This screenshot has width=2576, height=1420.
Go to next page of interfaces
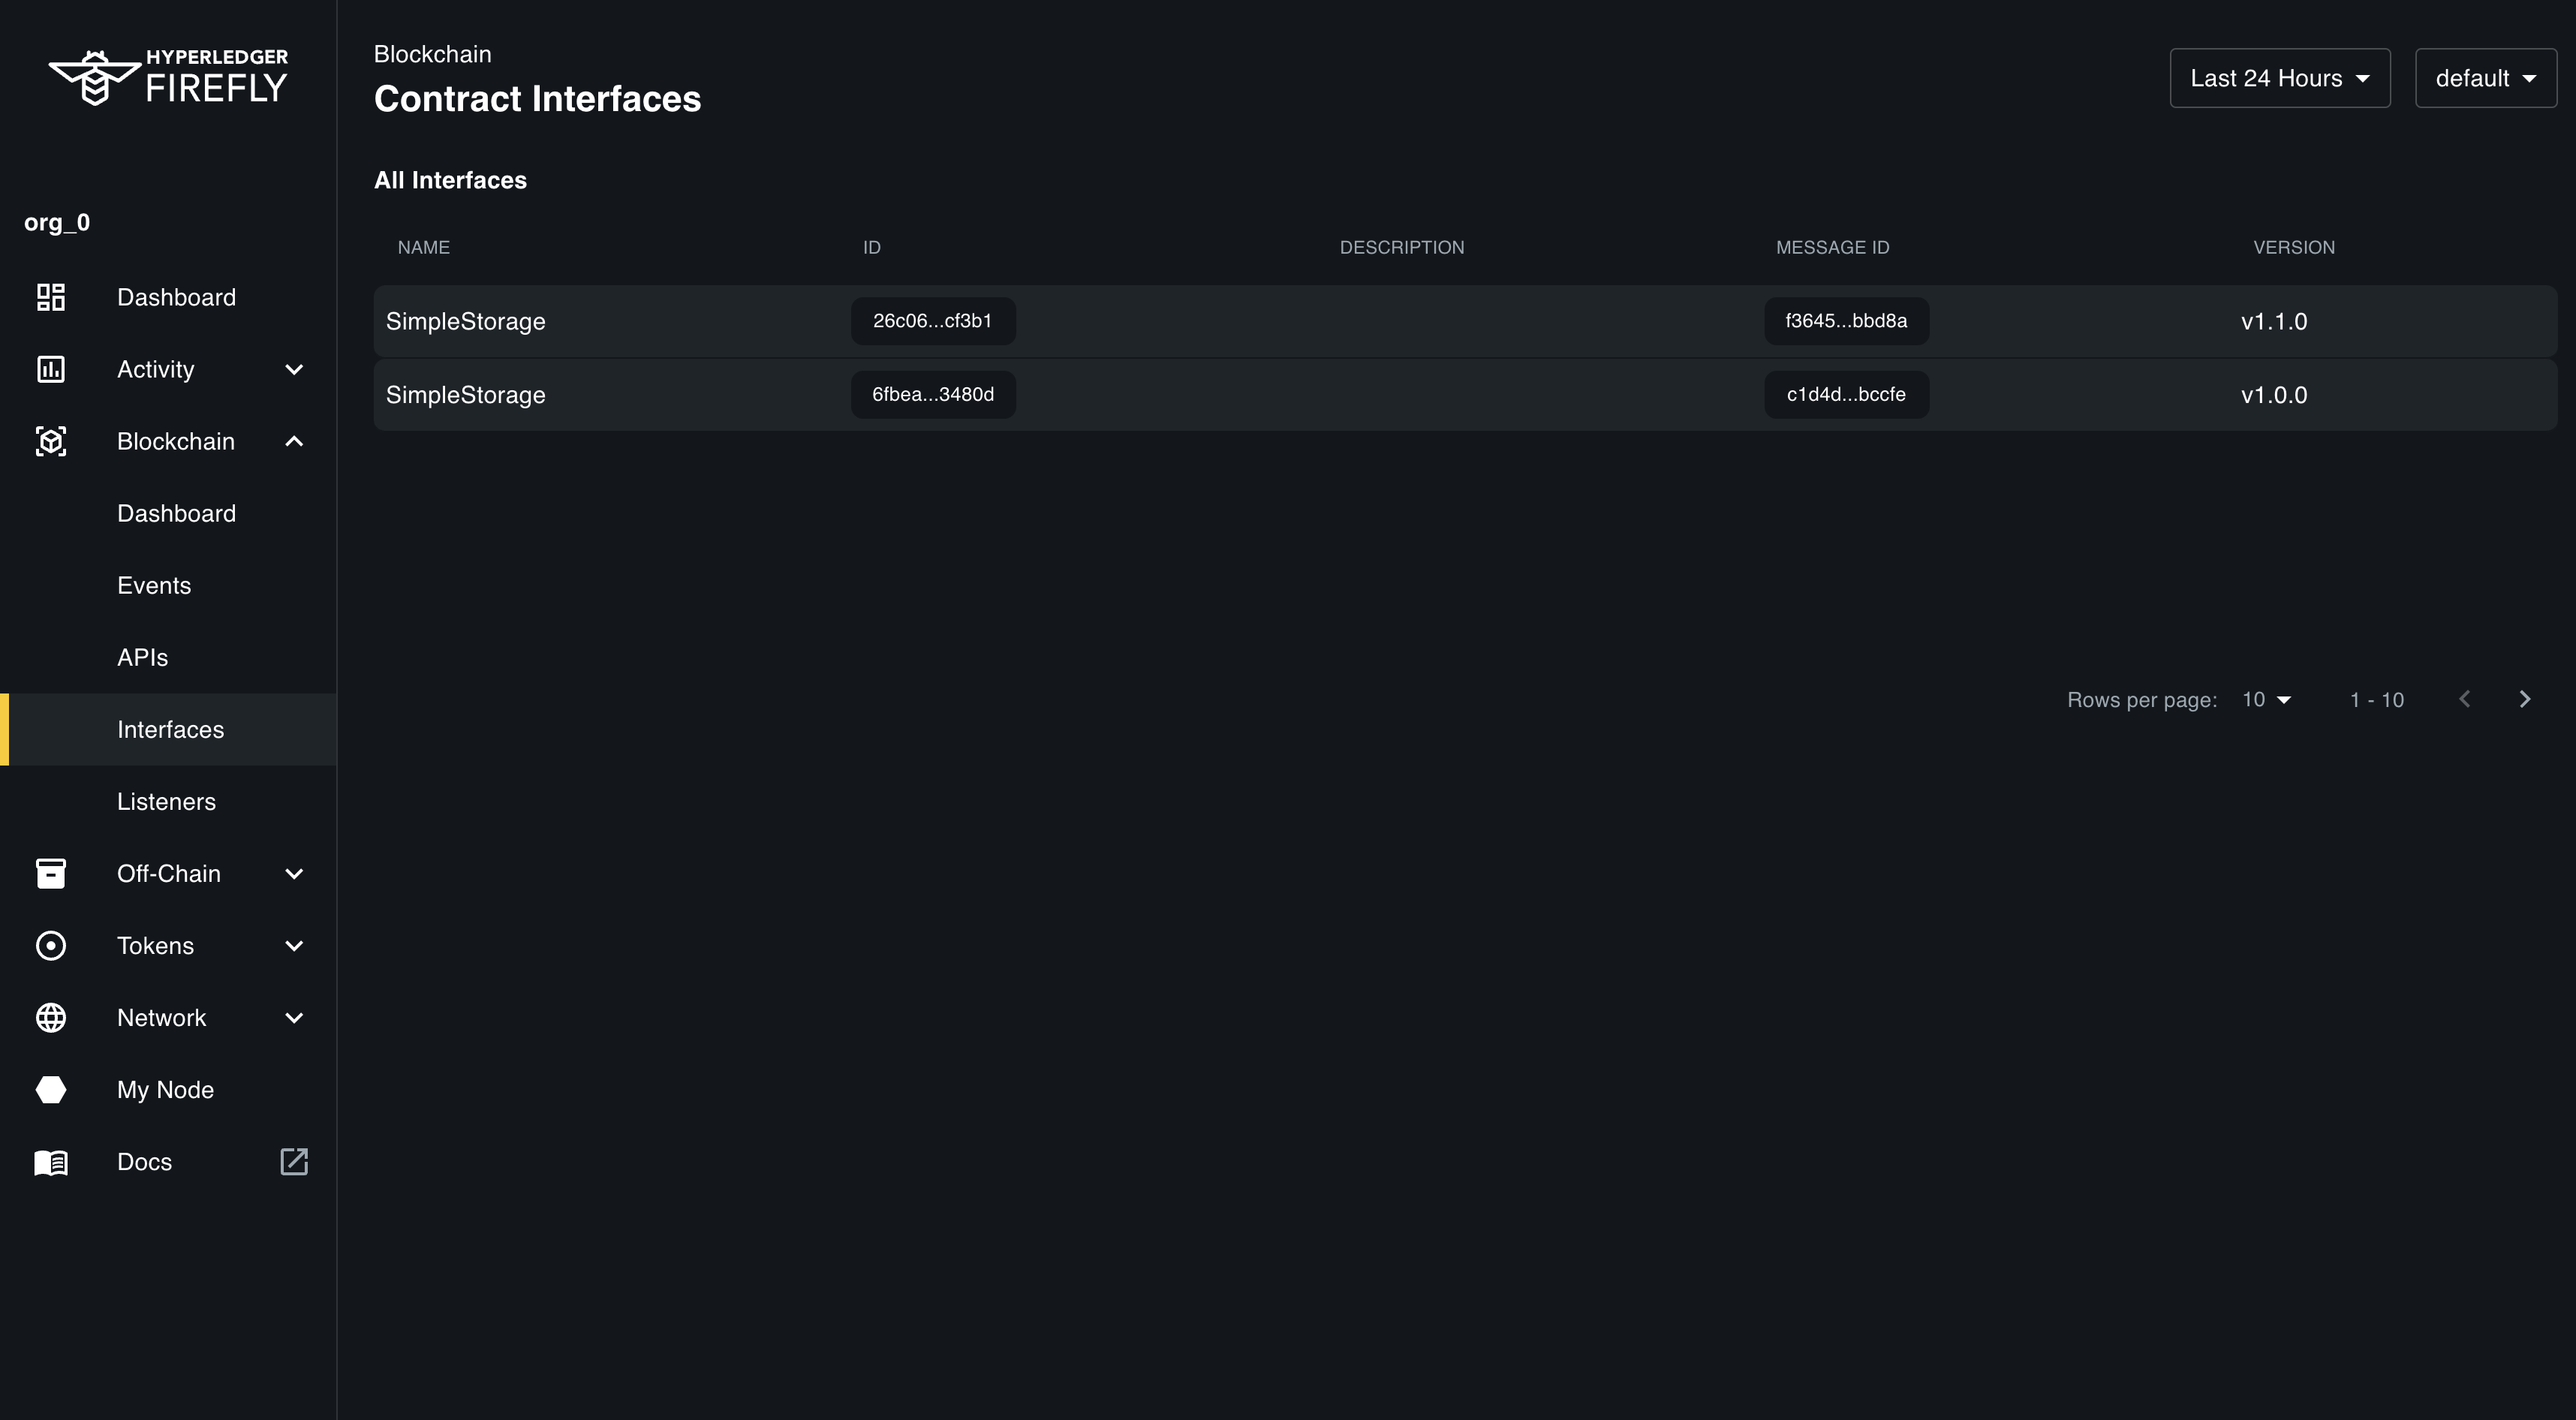pyautogui.click(x=2525, y=699)
